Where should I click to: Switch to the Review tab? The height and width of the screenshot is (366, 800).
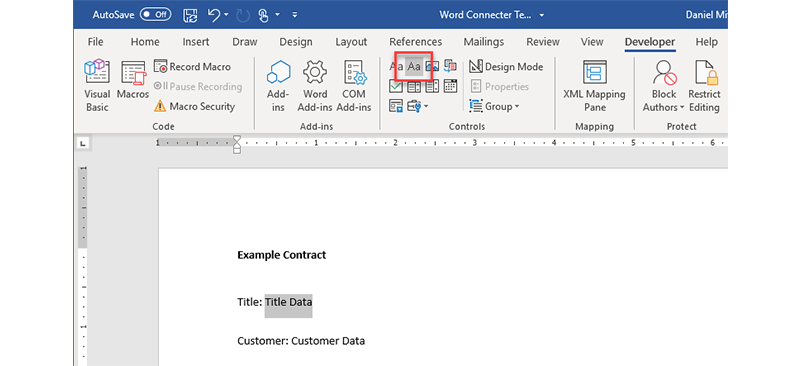click(x=543, y=42)
